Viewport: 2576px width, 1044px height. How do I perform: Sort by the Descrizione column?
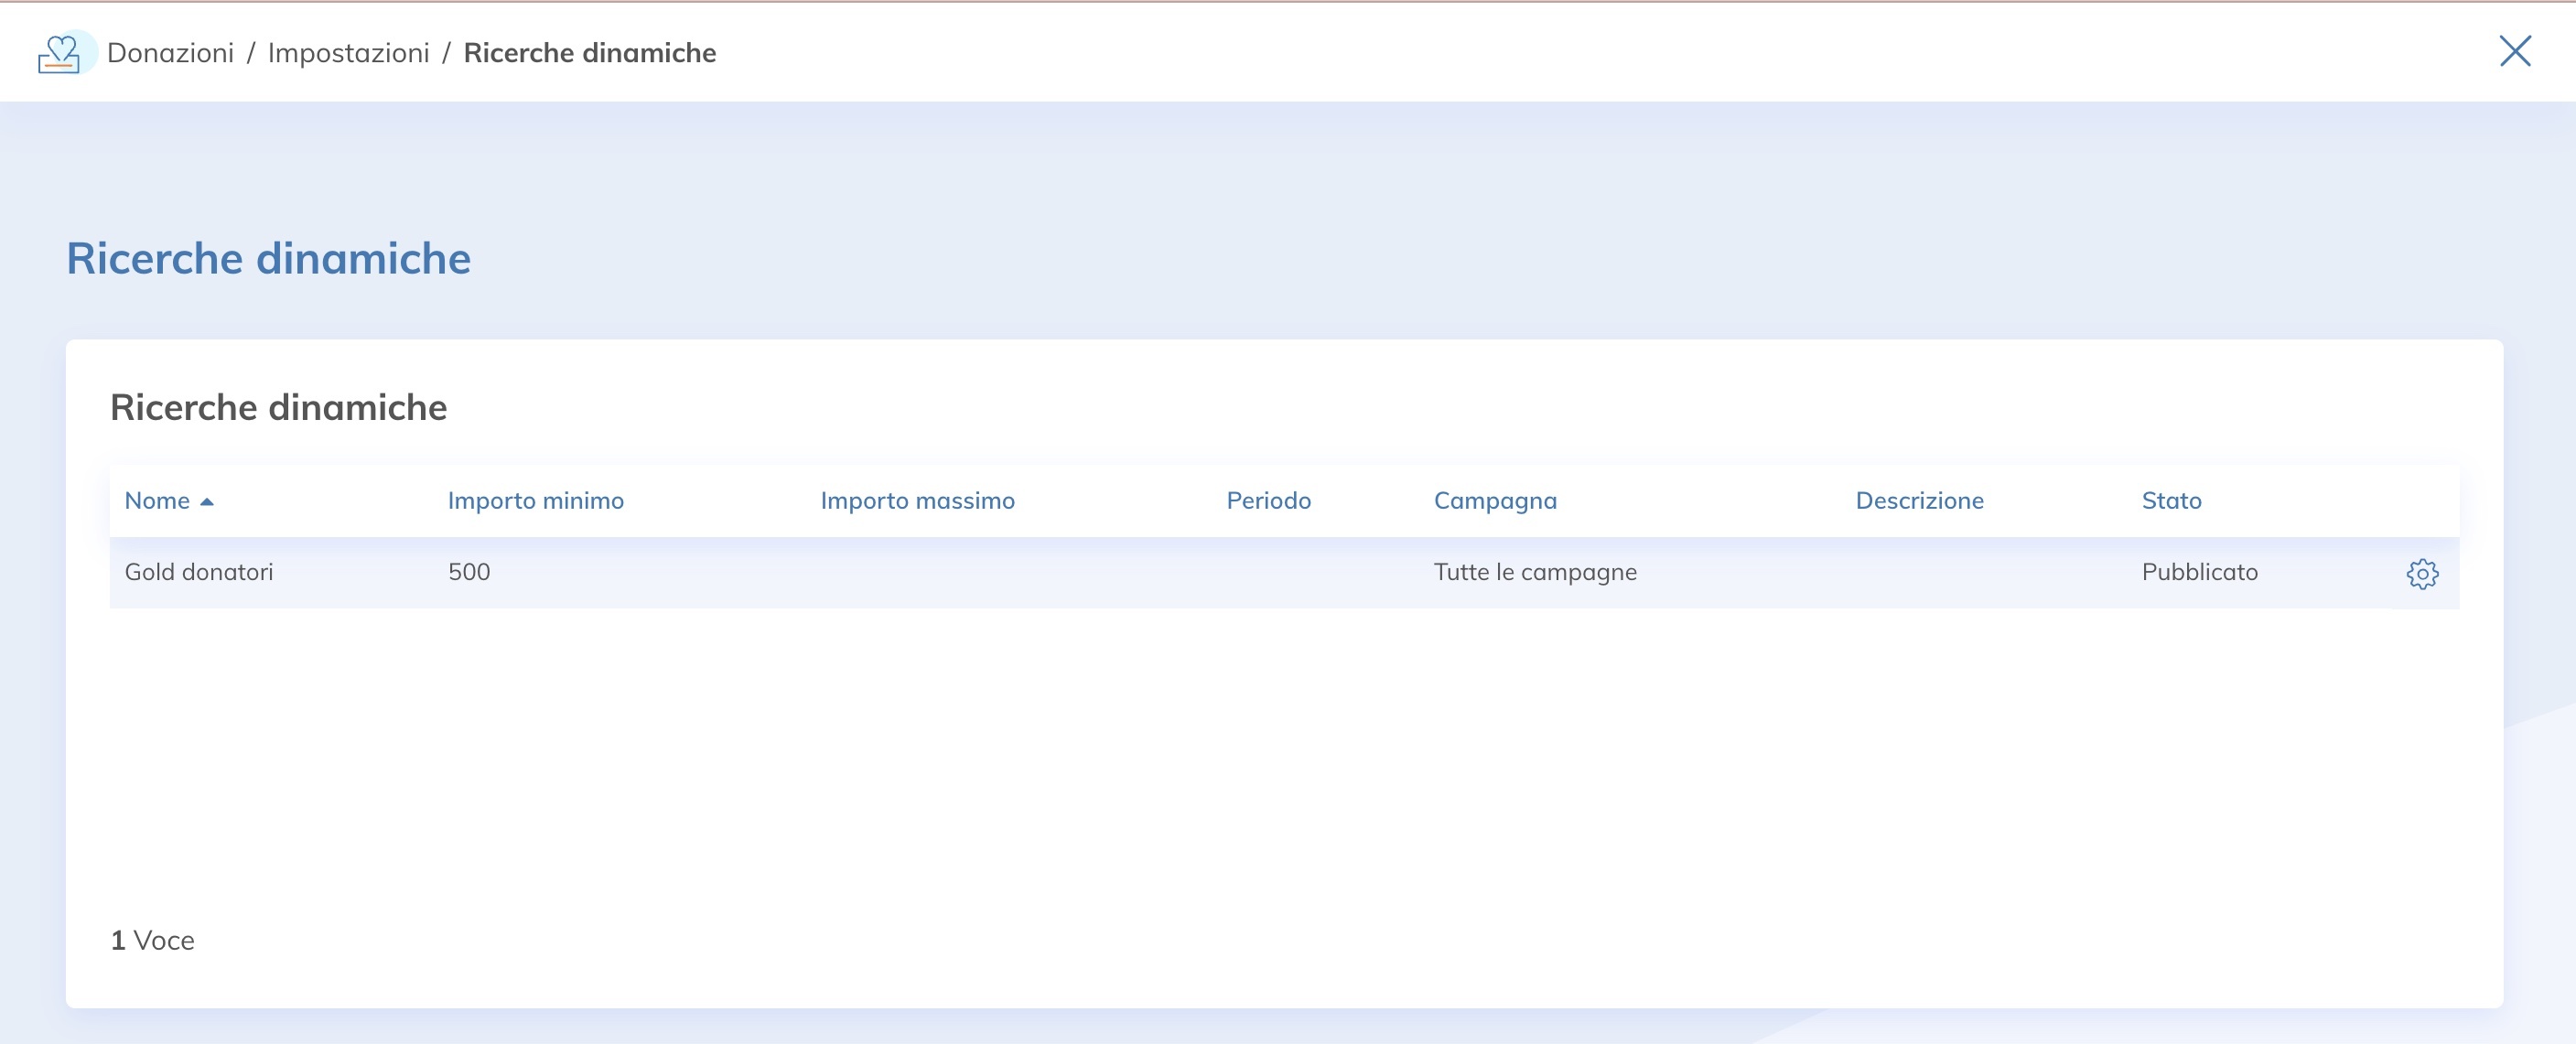[1918, 501]
